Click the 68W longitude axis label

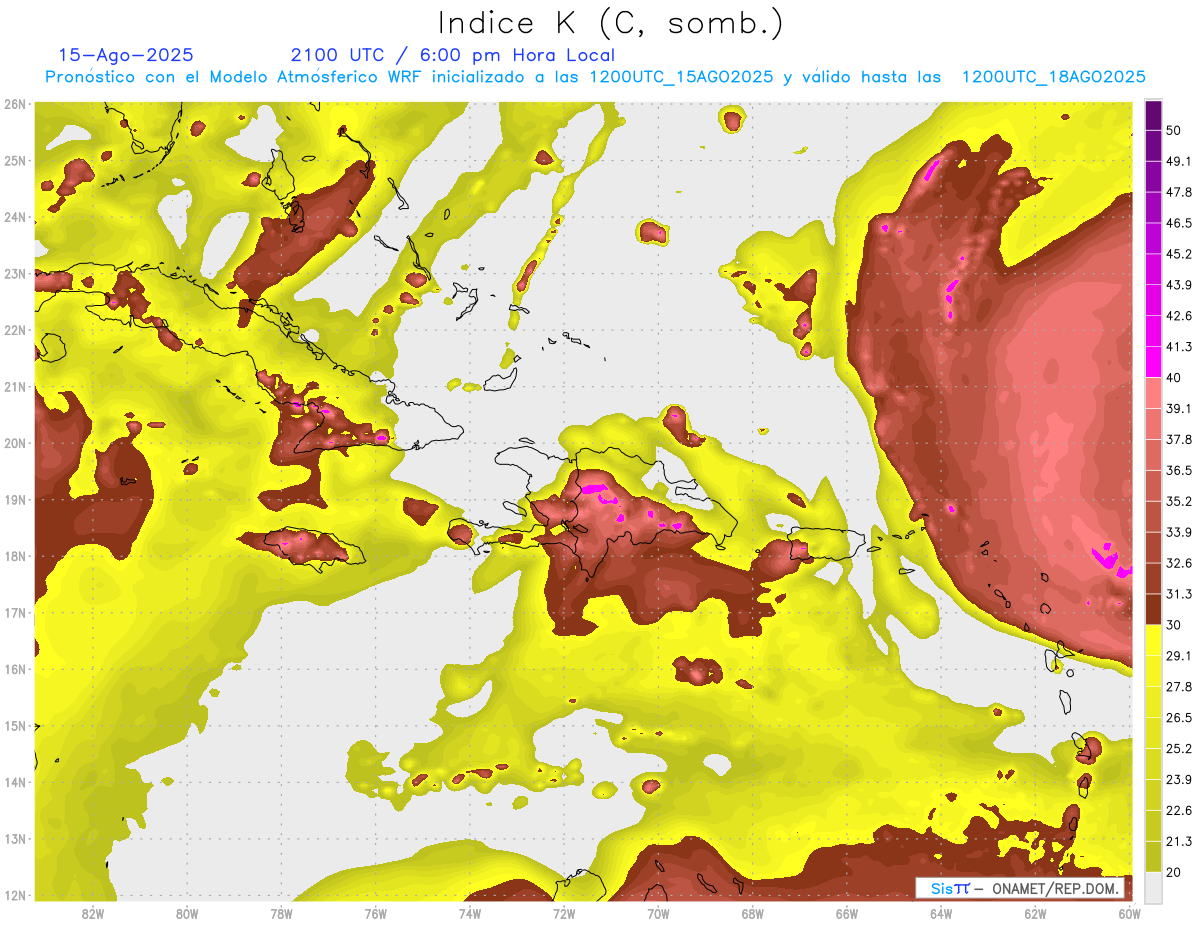(x=753, y=913)
